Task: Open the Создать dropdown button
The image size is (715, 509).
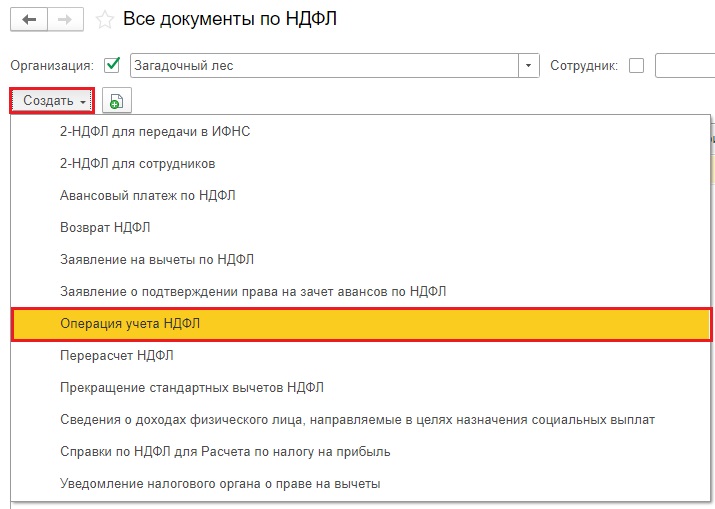Action: [x=52, y=101]
